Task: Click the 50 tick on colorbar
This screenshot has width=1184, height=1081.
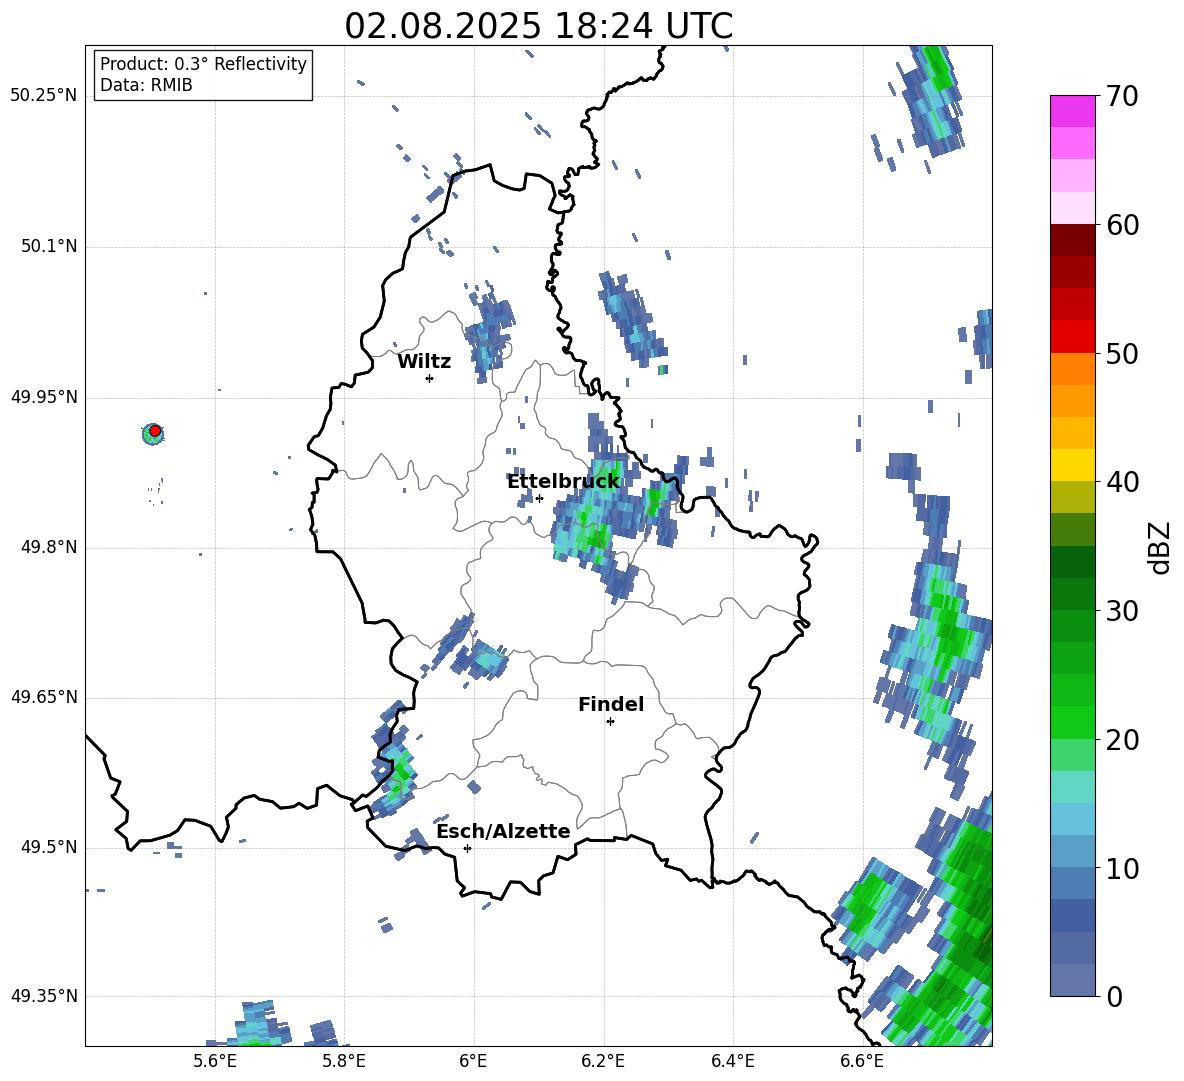Action: tap(1122, 353)
